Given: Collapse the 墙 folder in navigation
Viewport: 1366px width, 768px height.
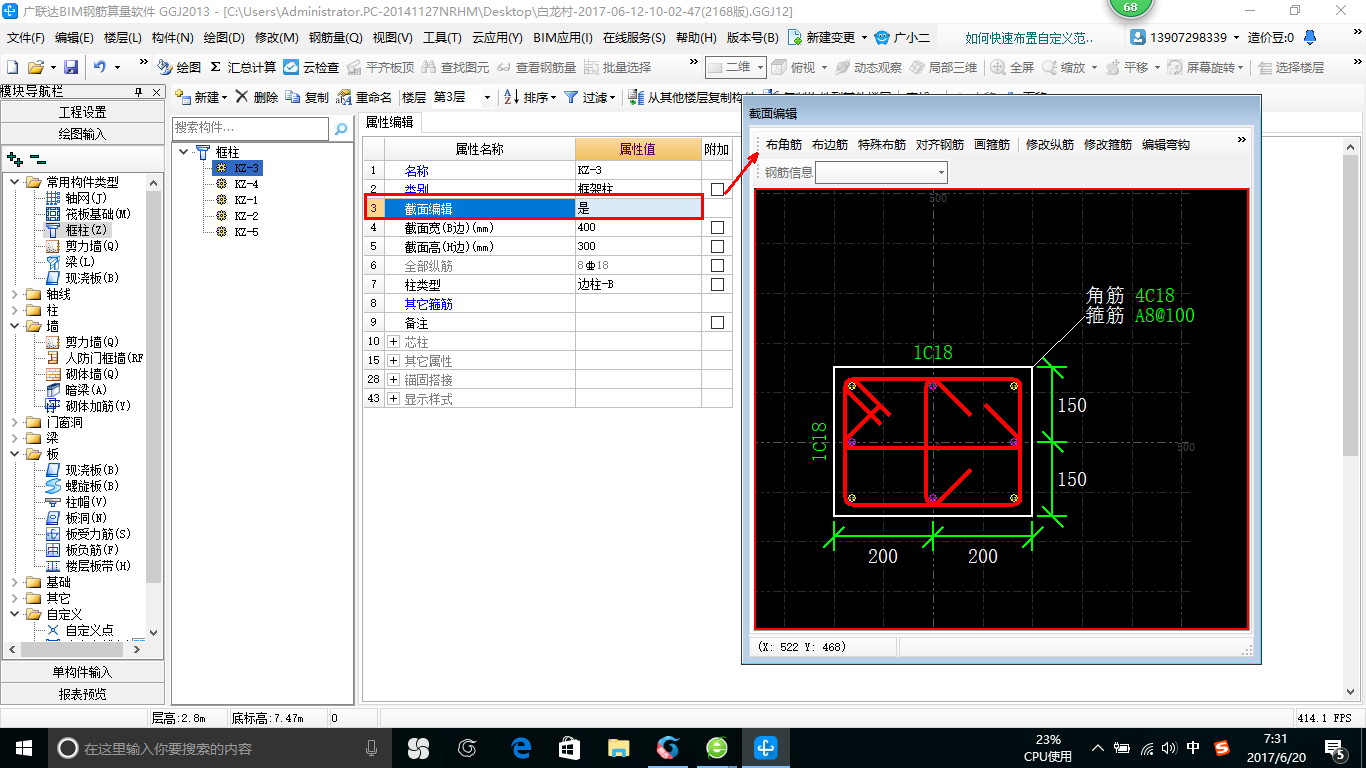Looking at the screenshot, I should (x=14, y=326).
